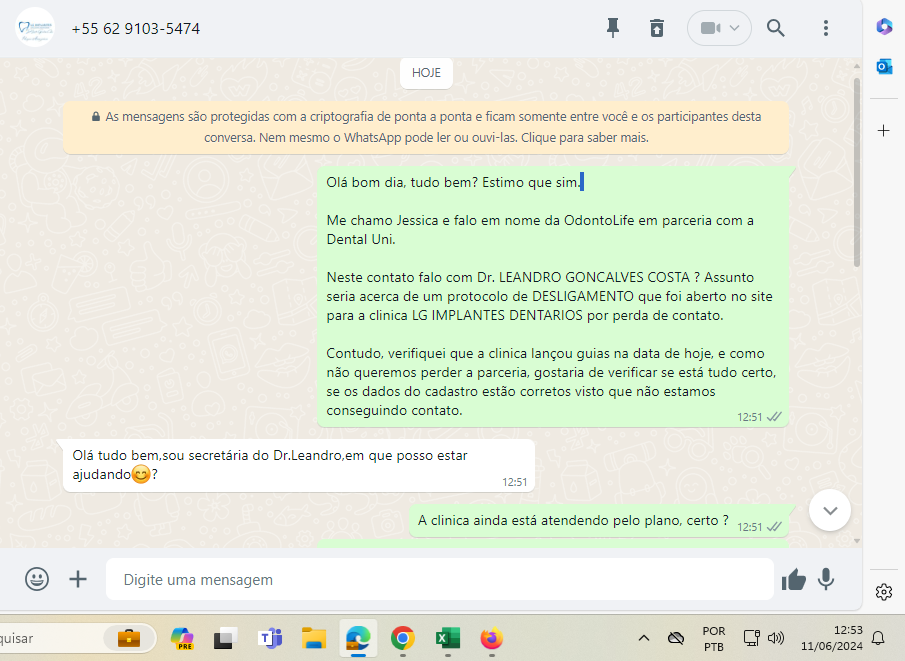Launch Copilot preview from taskbar

182,638
